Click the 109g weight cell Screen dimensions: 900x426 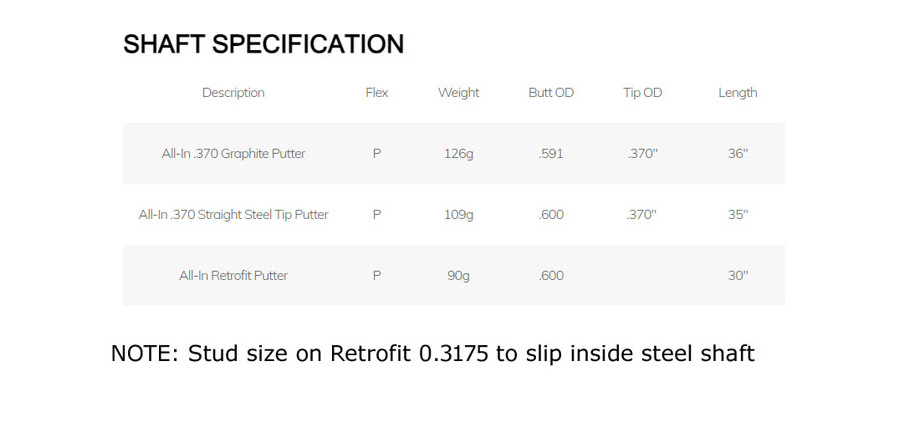pyautogui.click(x=458, y=215)
